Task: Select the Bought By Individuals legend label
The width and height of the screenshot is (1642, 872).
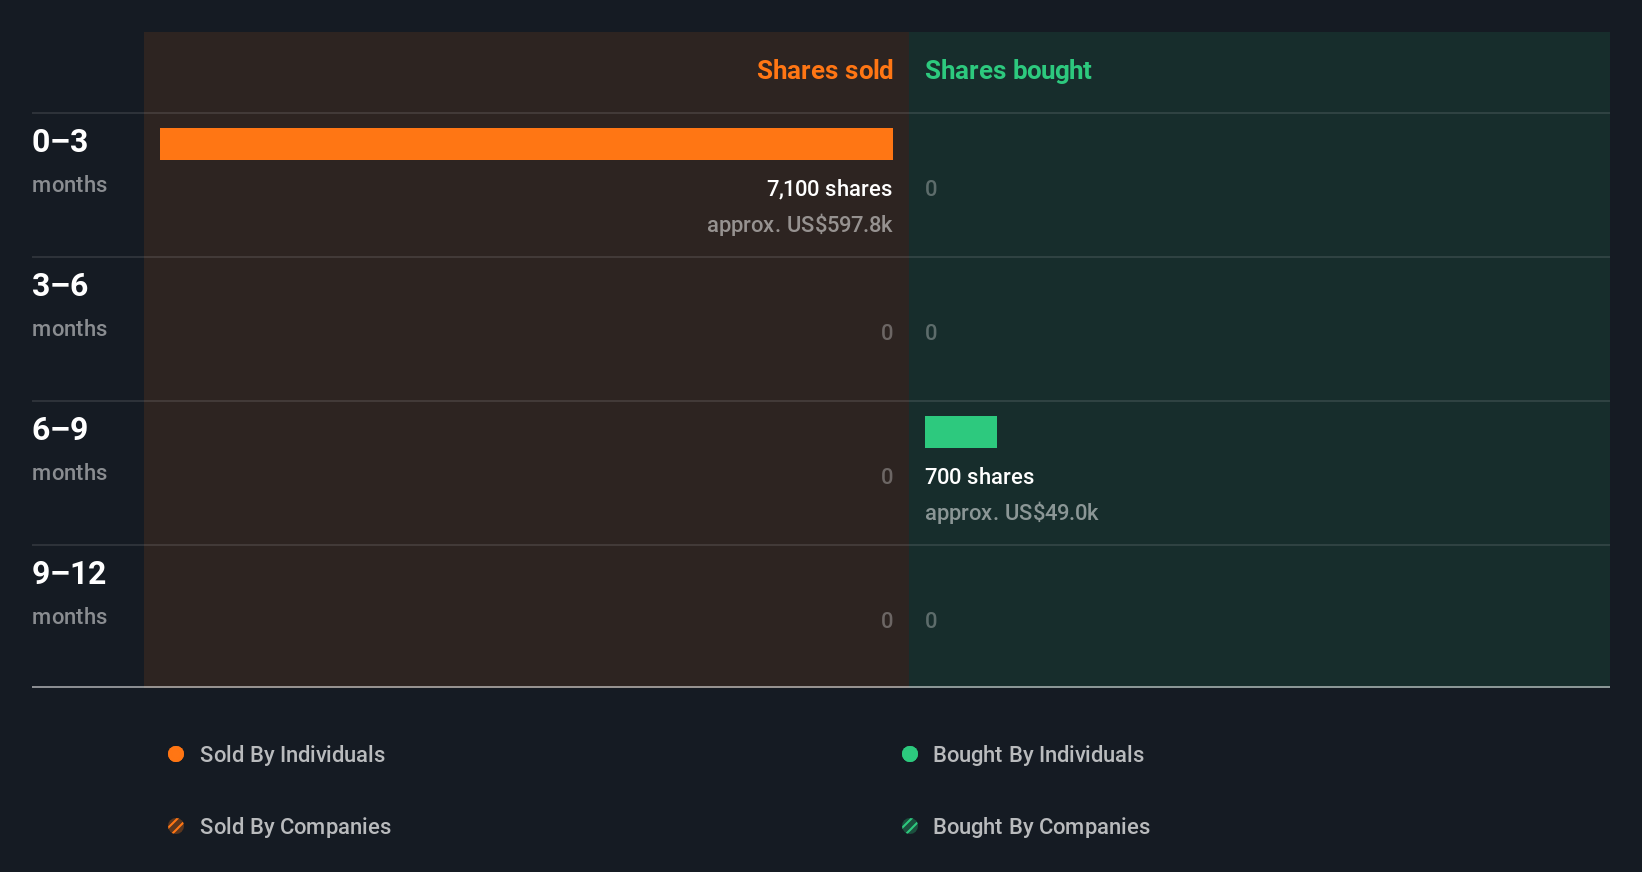Action: pos(1038,754)
